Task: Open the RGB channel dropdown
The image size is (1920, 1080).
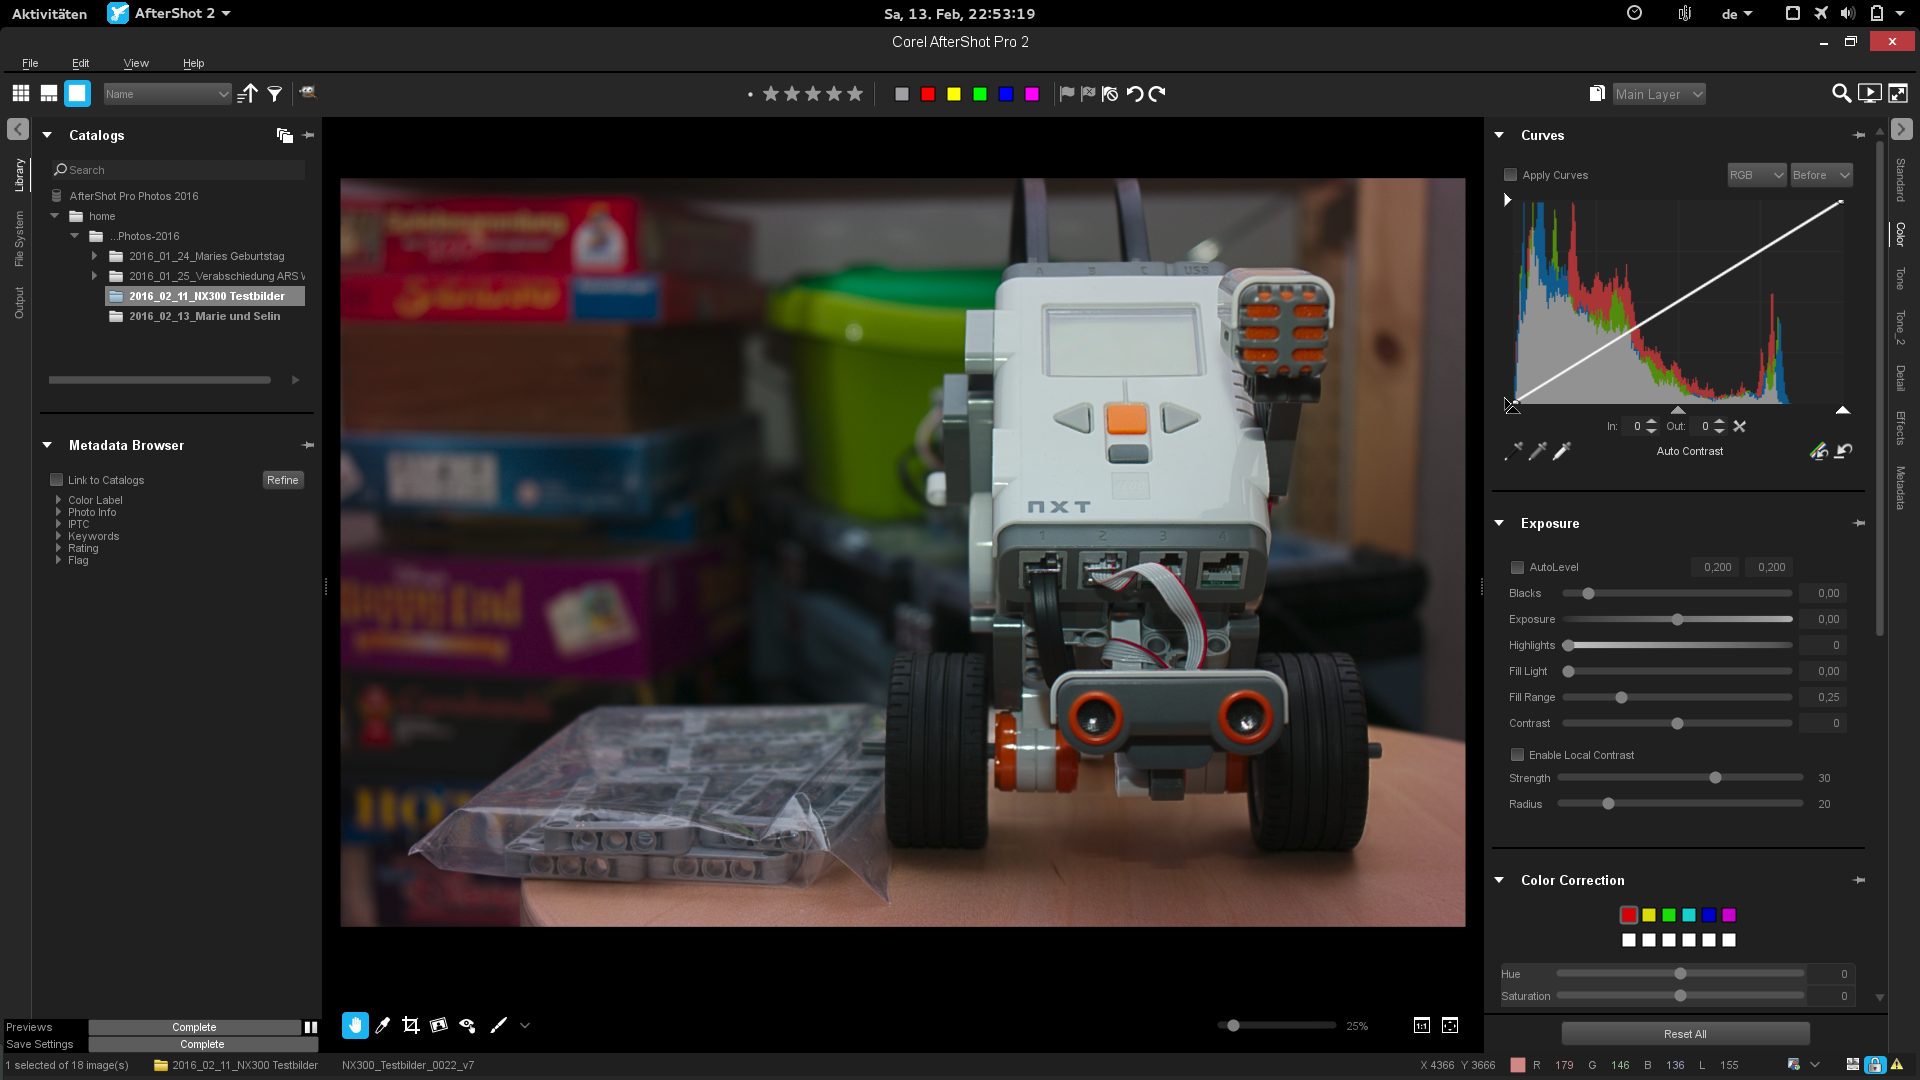Action: coord(1757,175)
